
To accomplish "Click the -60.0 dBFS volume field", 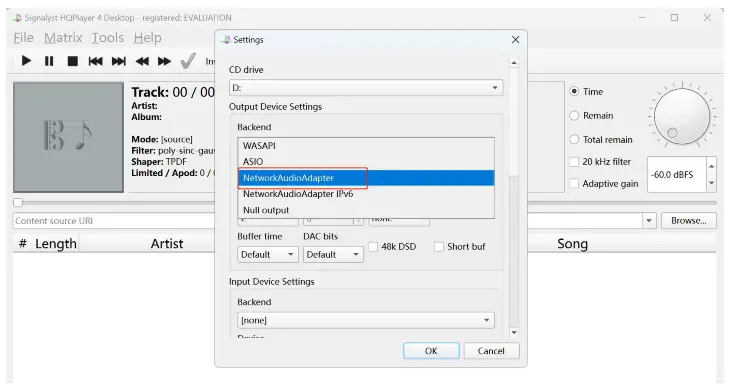I will click(x=677, y=174).
